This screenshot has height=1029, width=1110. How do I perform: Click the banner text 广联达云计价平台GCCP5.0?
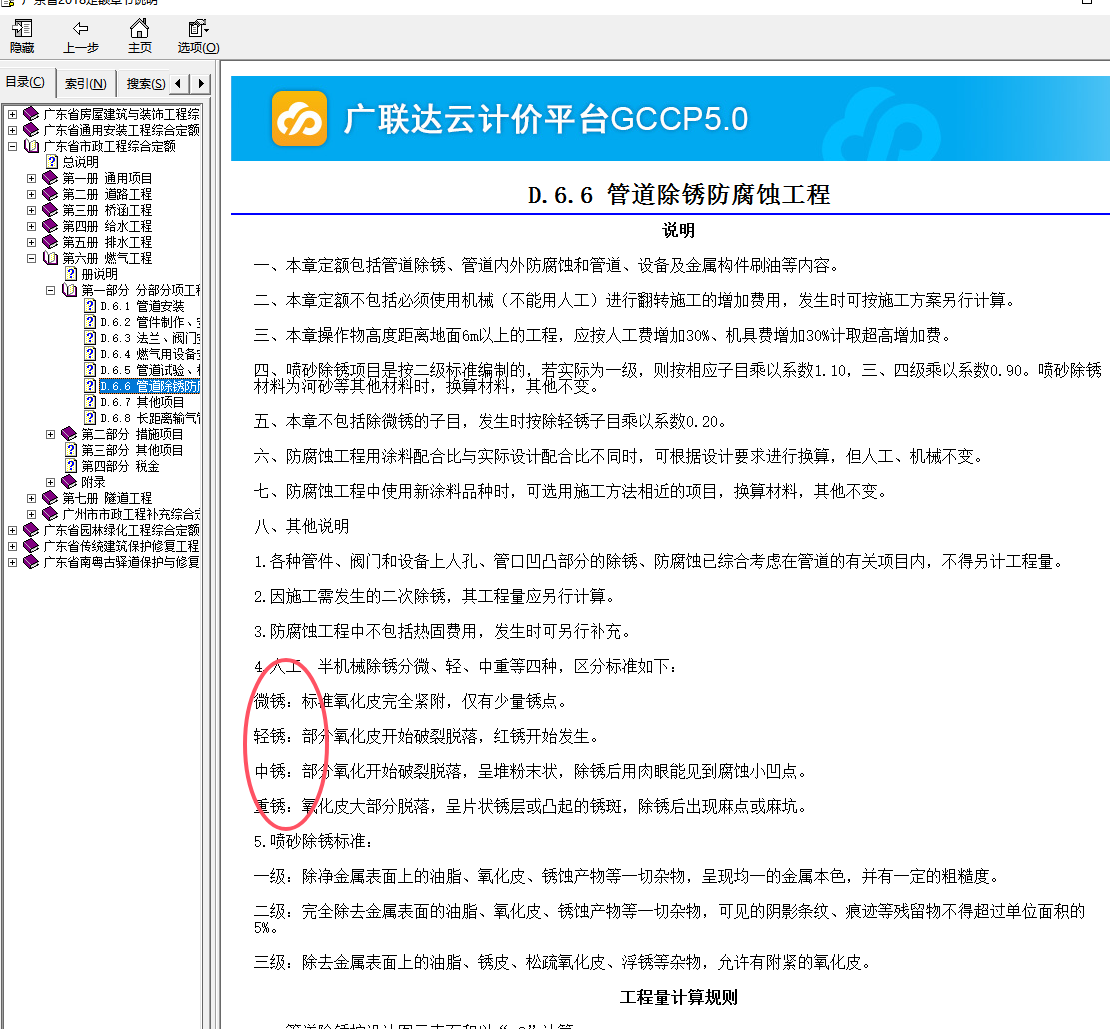(x=546, y=119)
